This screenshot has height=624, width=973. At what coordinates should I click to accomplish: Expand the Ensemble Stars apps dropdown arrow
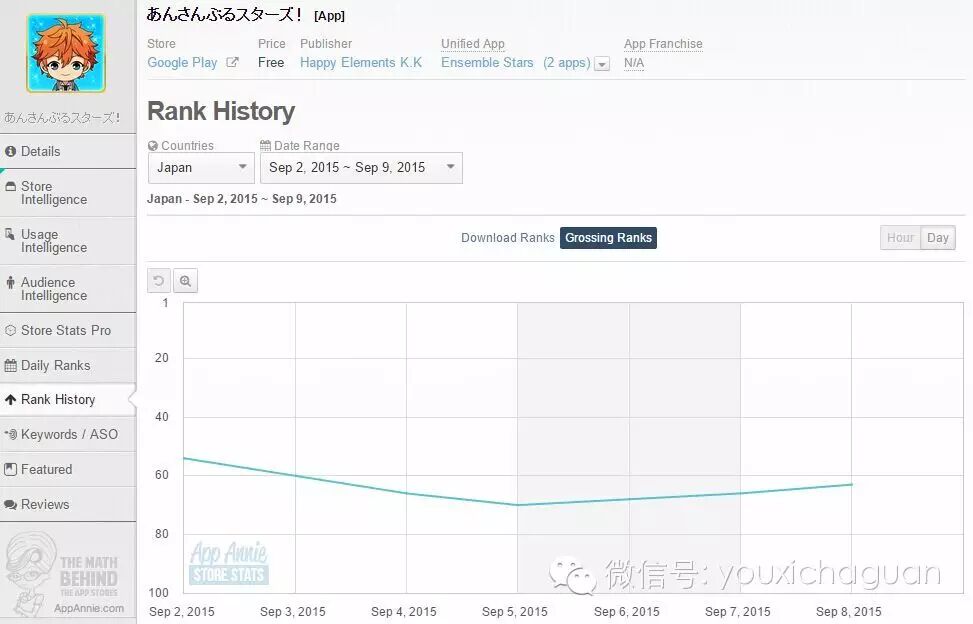coord(602,64)
